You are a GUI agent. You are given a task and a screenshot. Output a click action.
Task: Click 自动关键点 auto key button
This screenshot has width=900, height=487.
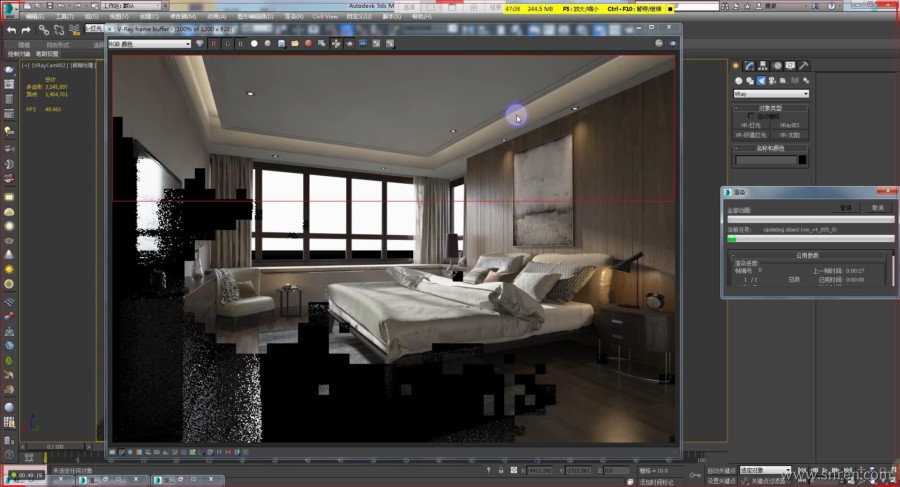click(721, 470)
